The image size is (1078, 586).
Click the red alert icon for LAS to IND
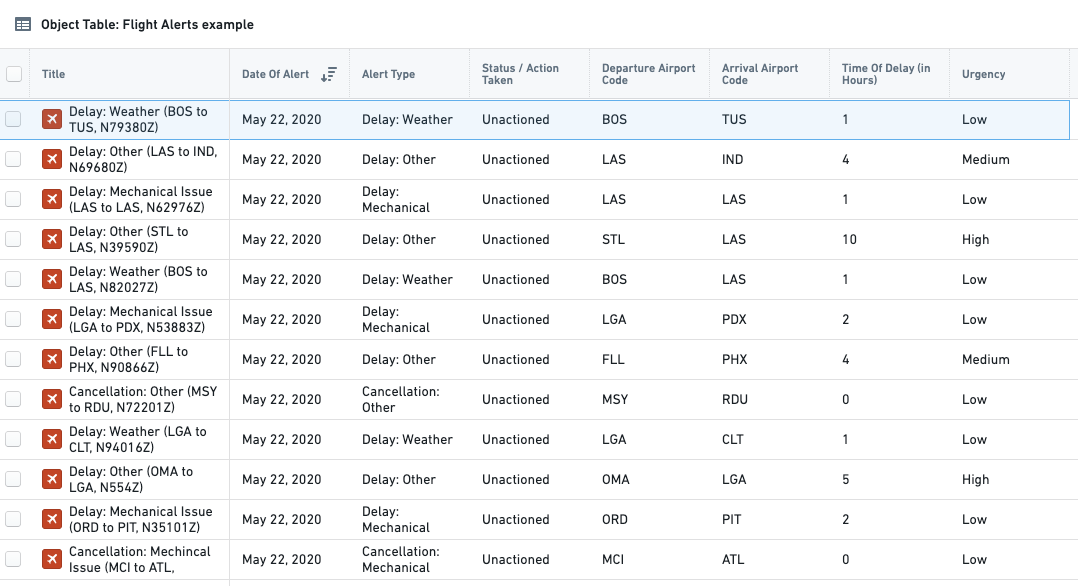pyautogui.click(x=52, y=159)
